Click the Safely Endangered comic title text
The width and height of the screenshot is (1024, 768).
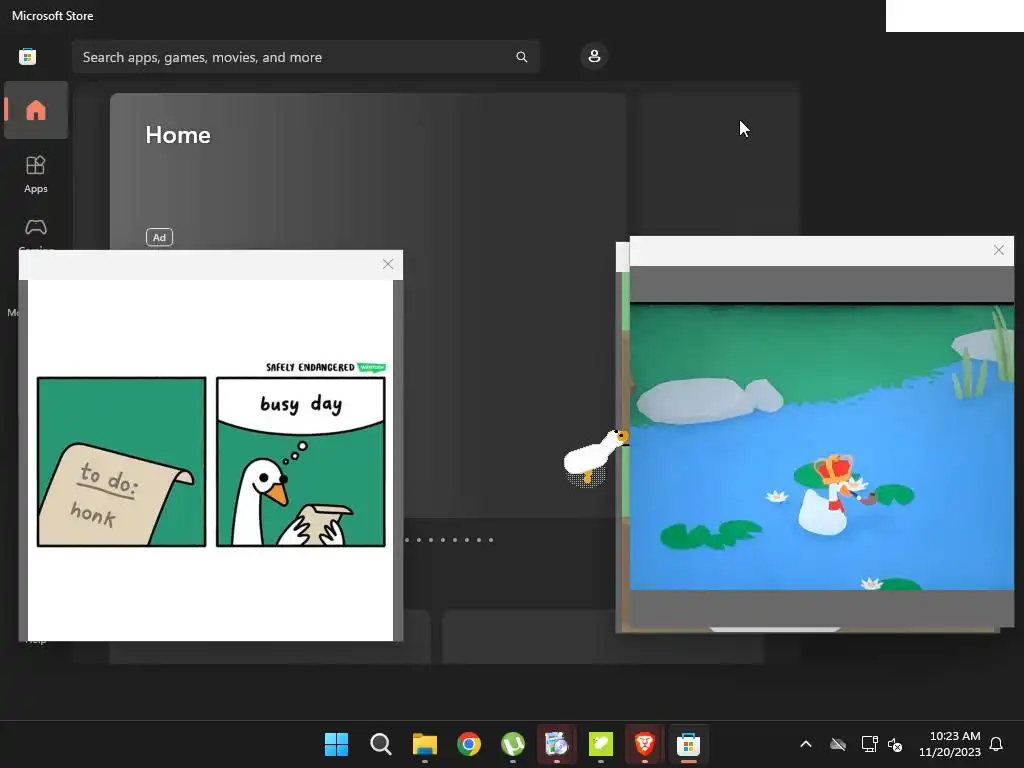coord(310,367)
